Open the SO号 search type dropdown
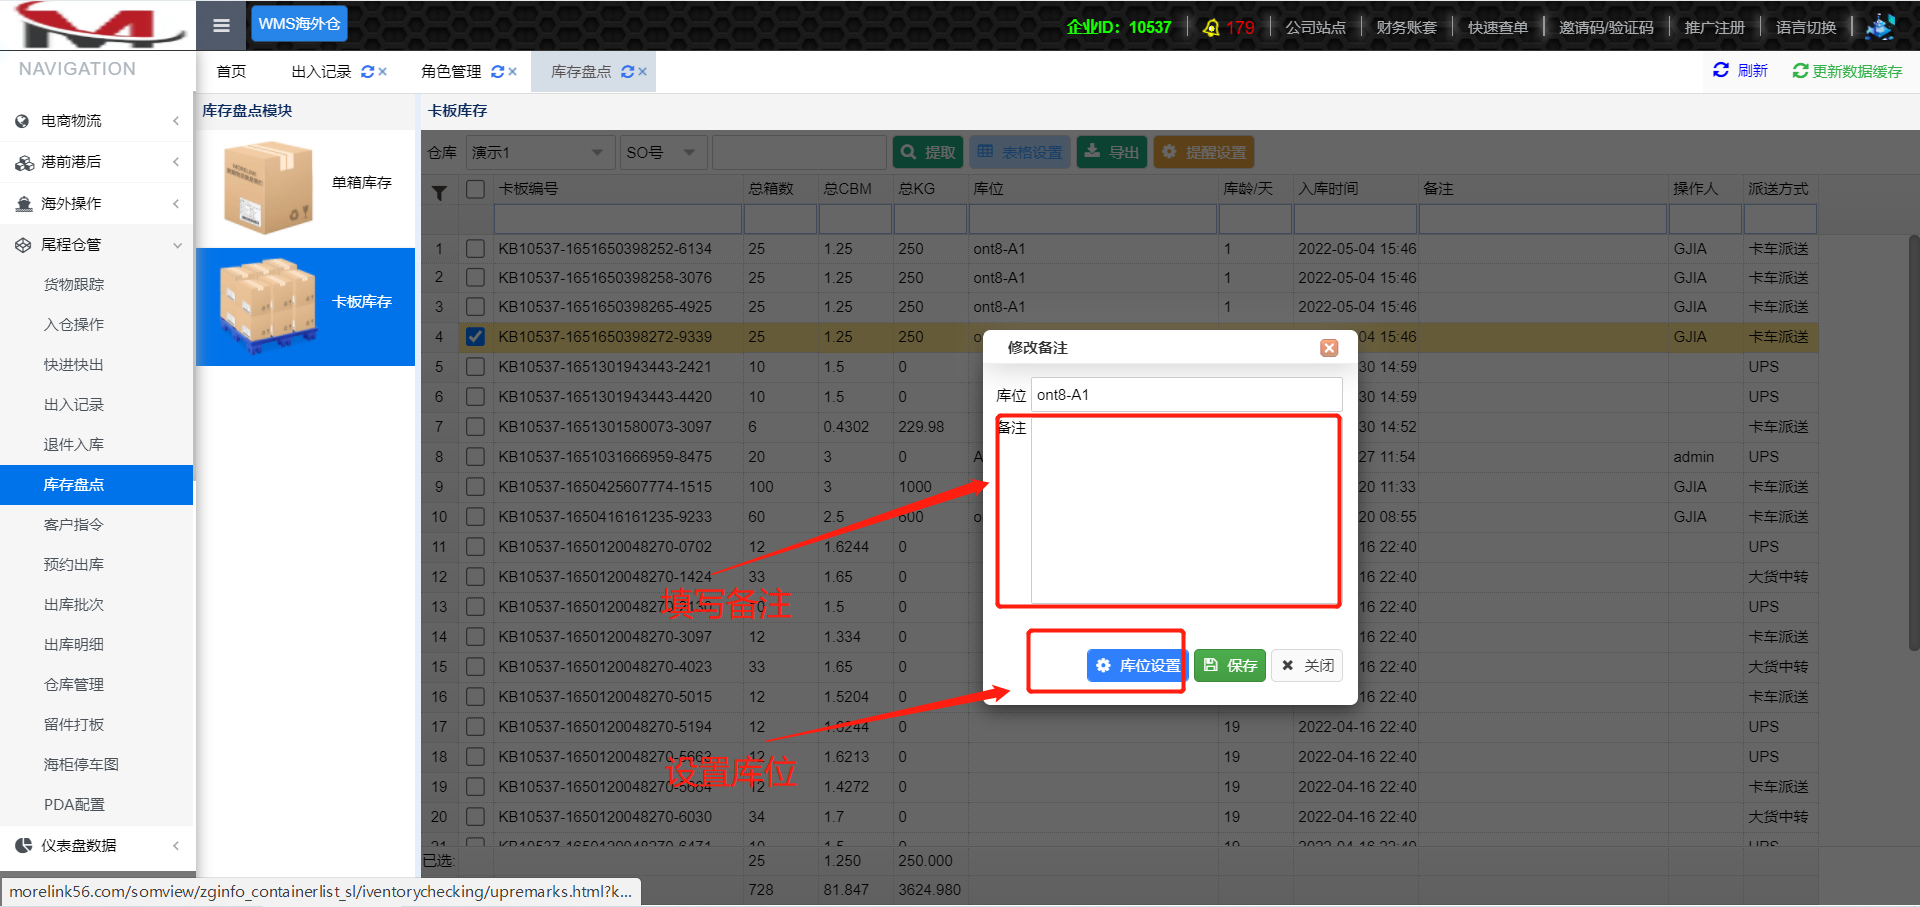Viewport: 1920px width, 907px height. tap(661, 153)
